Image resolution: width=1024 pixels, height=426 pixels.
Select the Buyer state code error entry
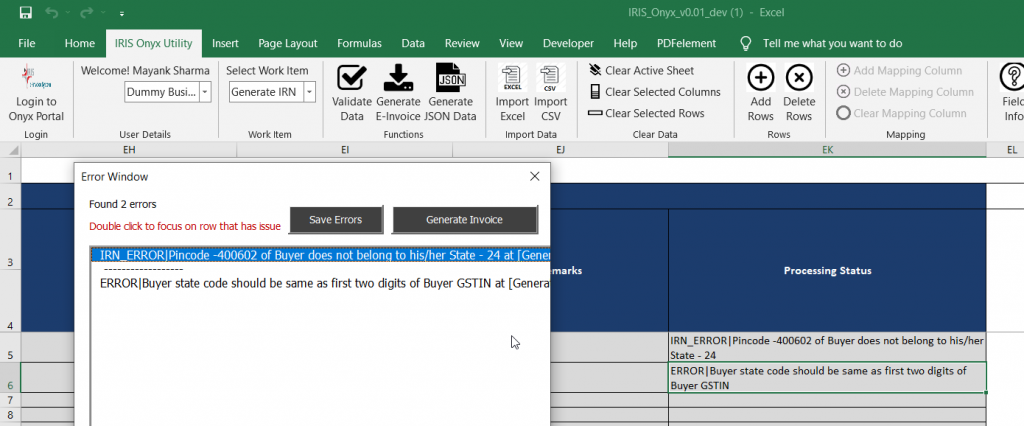[321, 284]
